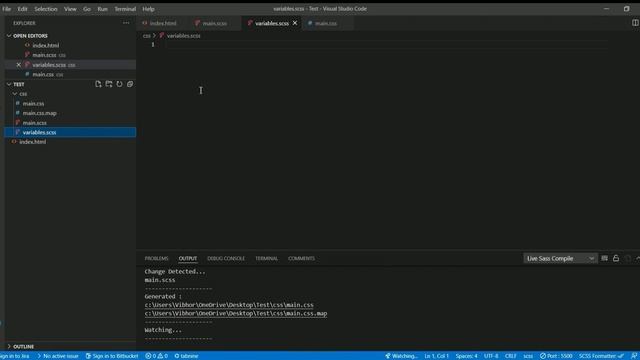640x360 pixels.
Task: Close the variables.scss editor tab
Action: pyautogui.click(x=295, y=23)
